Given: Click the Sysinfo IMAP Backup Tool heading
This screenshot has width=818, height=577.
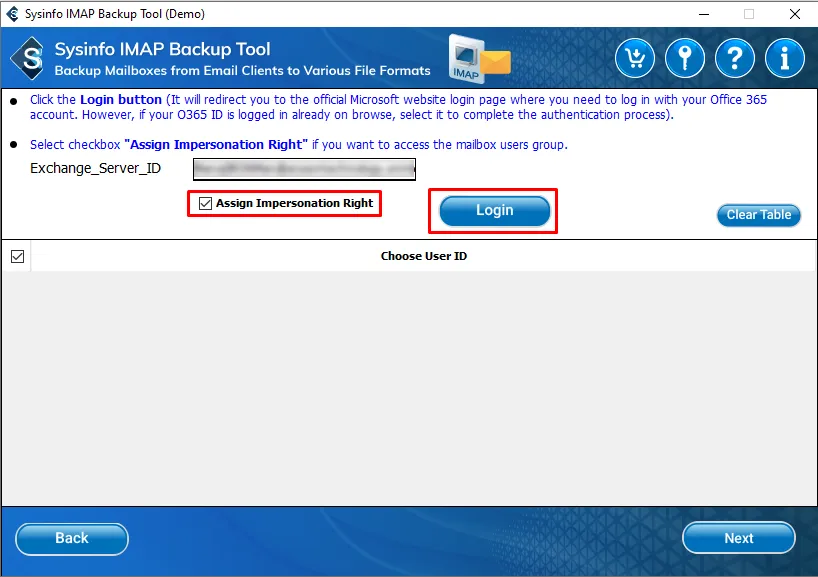Looking at the screenshot, I should pyautogui.click(x=162, y=49).
